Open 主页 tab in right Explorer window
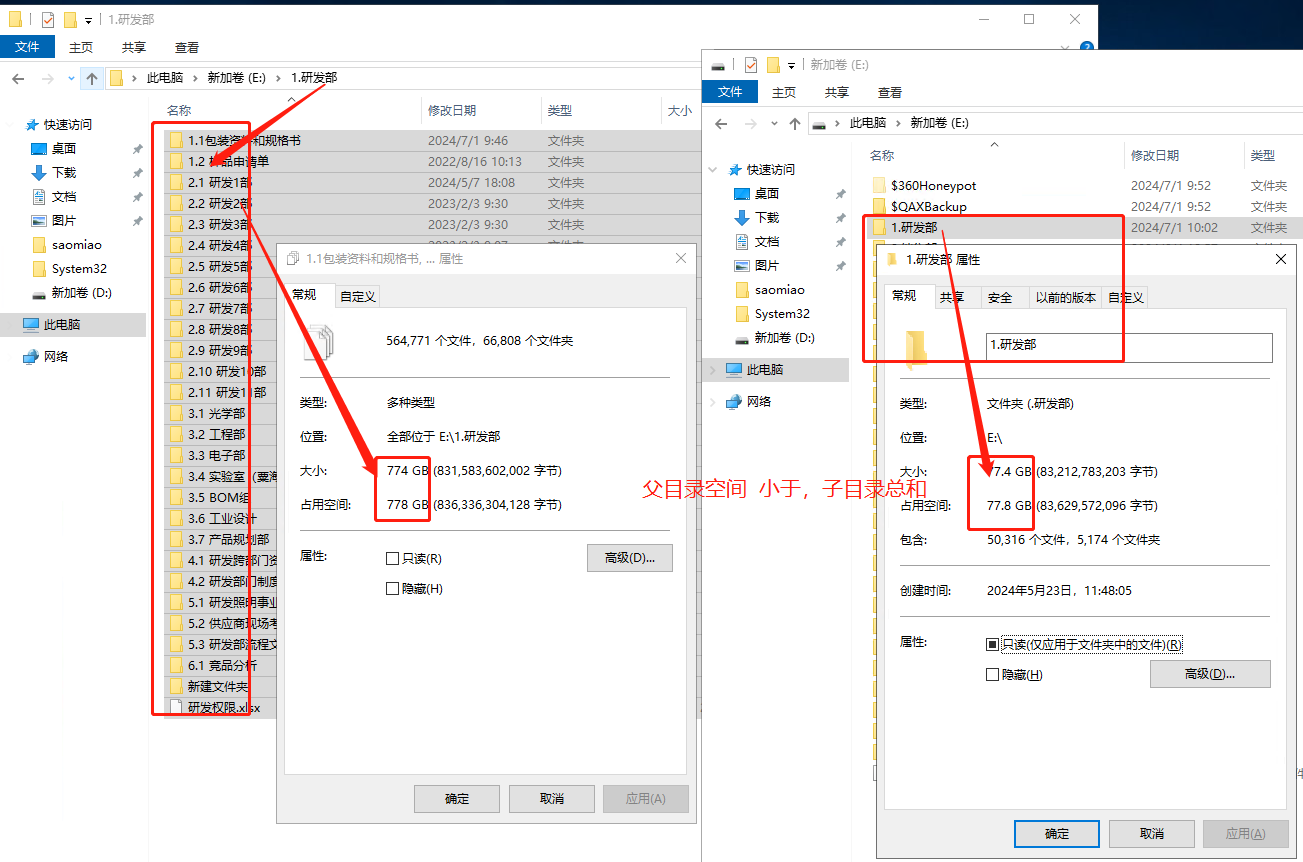This screenshot has width=1303, height=862. click(784, 92)
